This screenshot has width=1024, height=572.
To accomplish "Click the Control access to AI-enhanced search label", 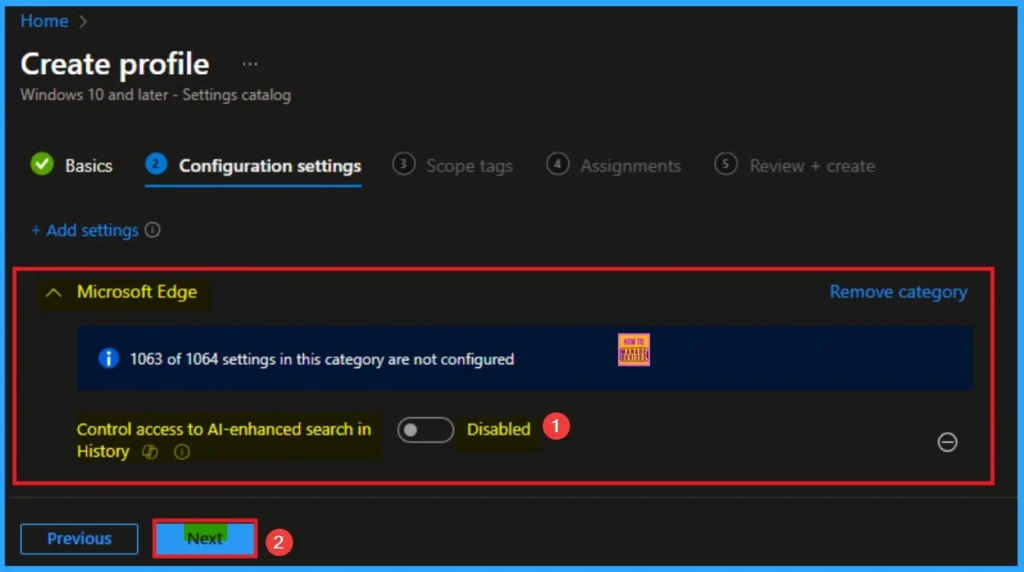I will [224, 440].
